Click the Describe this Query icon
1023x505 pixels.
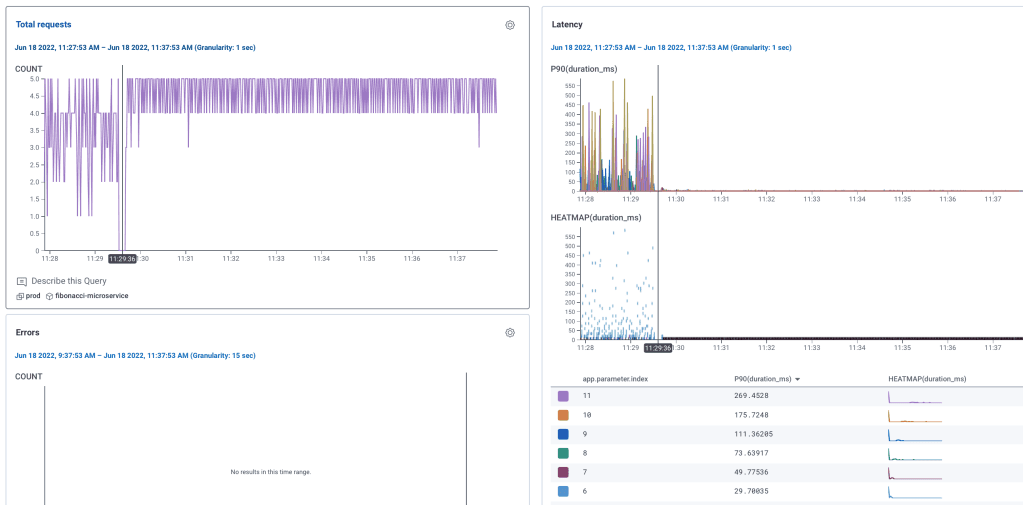click(21, 281)
